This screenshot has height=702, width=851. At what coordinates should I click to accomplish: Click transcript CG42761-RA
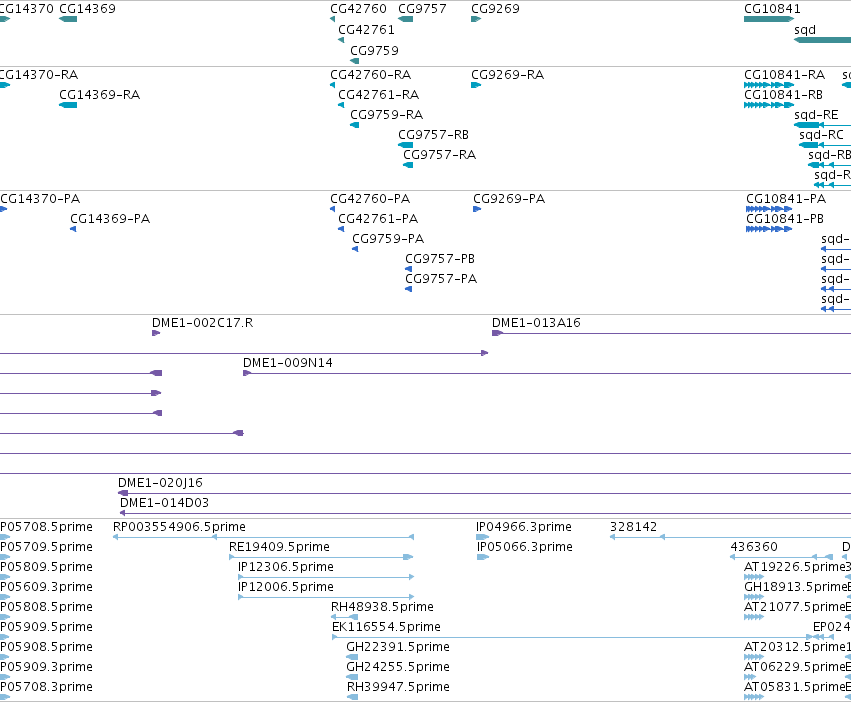point(379,95)
